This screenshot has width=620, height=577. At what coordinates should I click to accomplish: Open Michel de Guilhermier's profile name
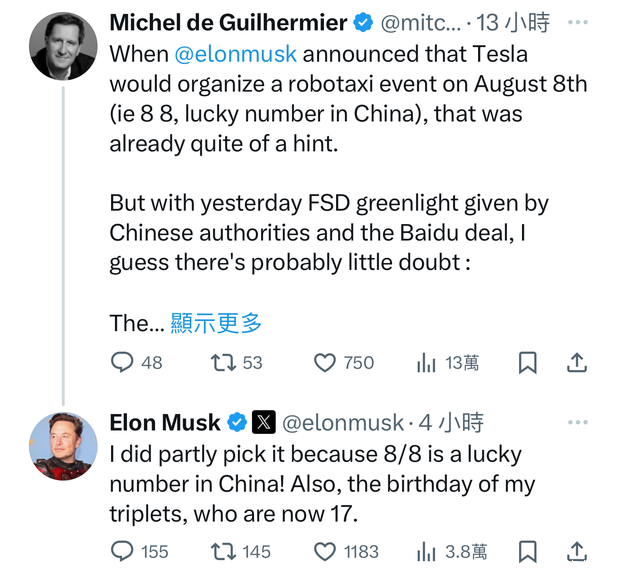pyautogui.click(x=228, y=22)
